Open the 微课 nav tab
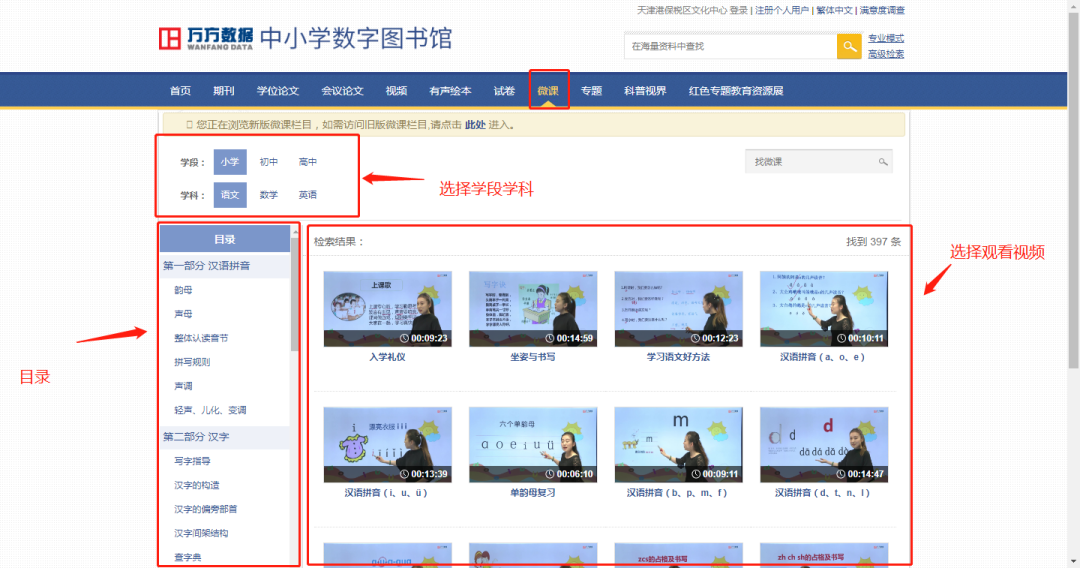 pos(548,91)
